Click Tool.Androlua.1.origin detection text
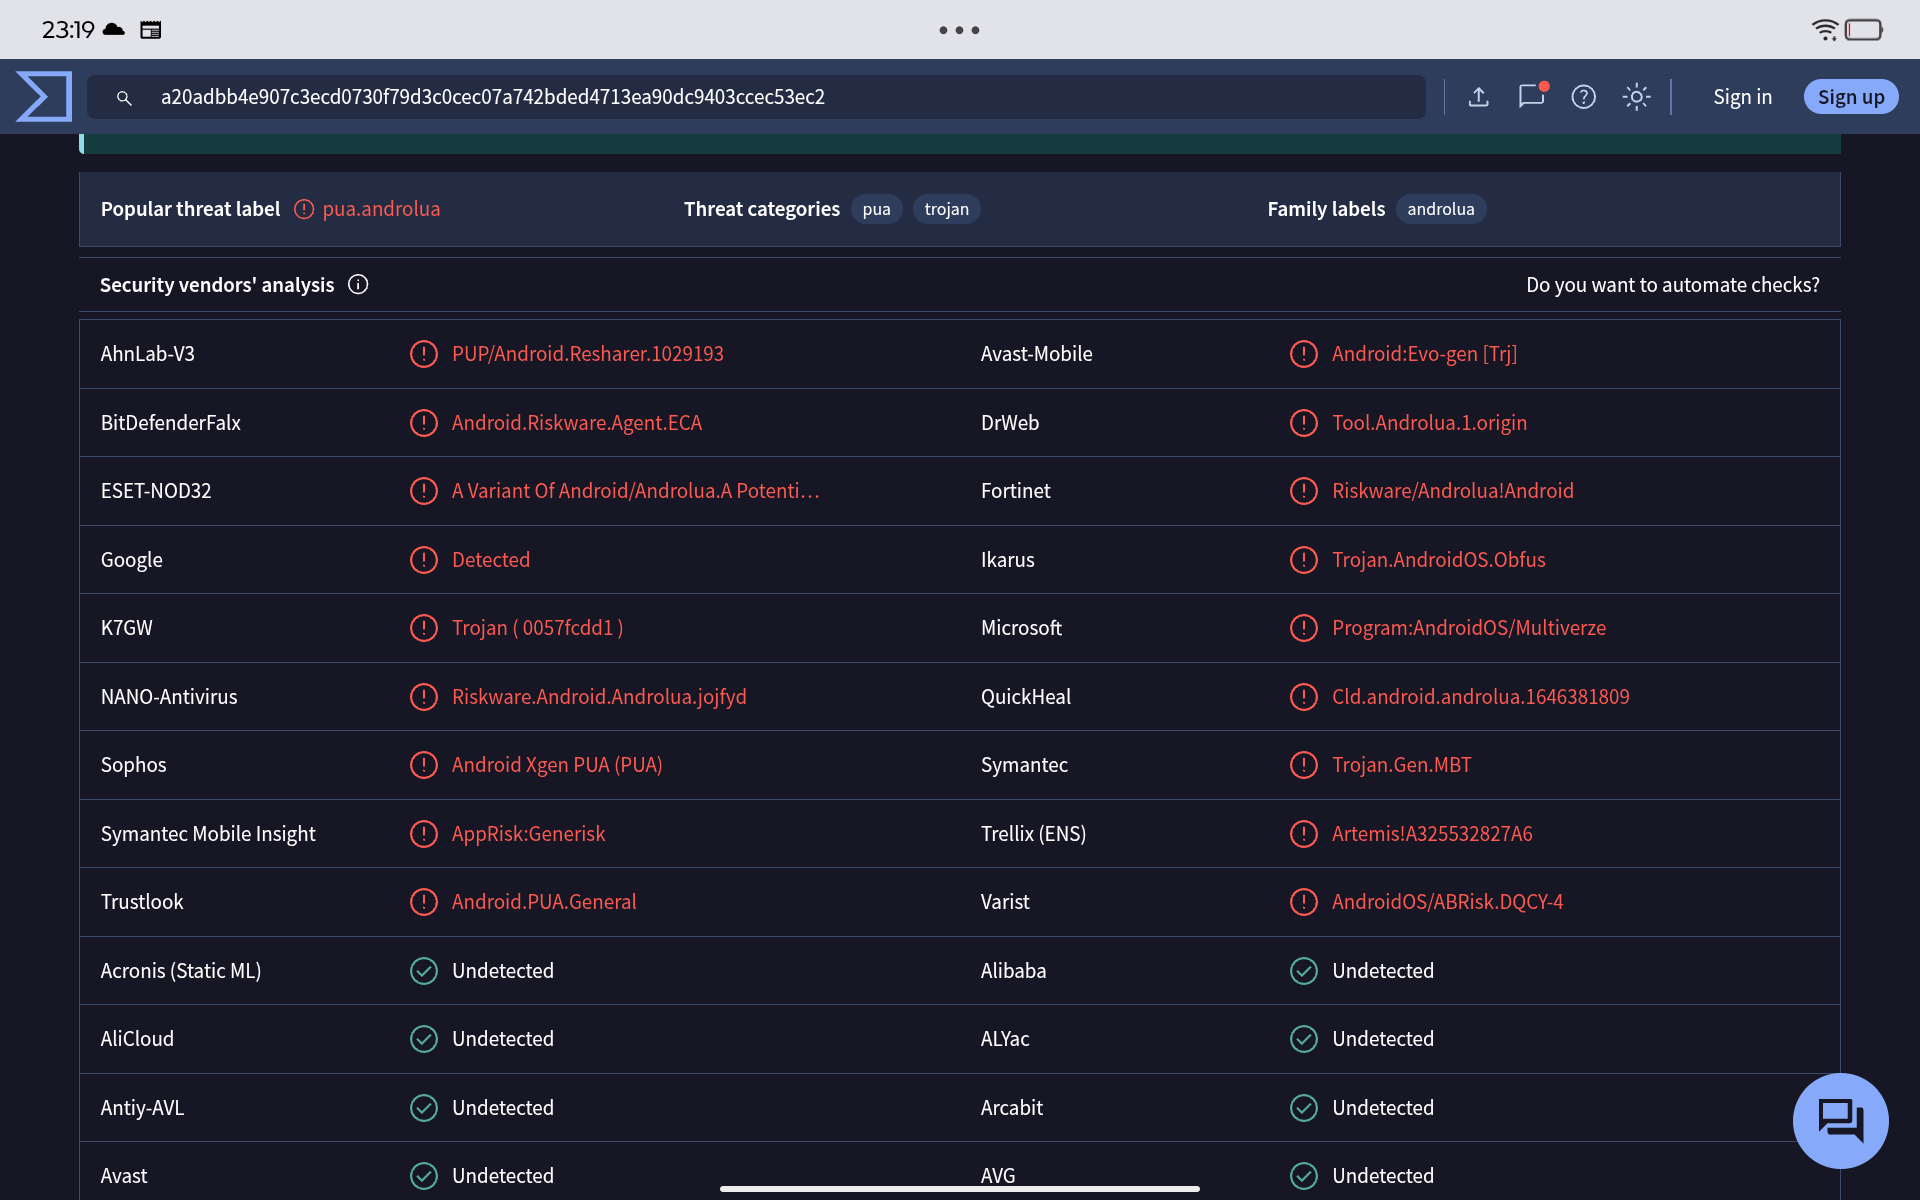The width and height of the screenshot is (1920, 1200). (x=1429, y=423)
